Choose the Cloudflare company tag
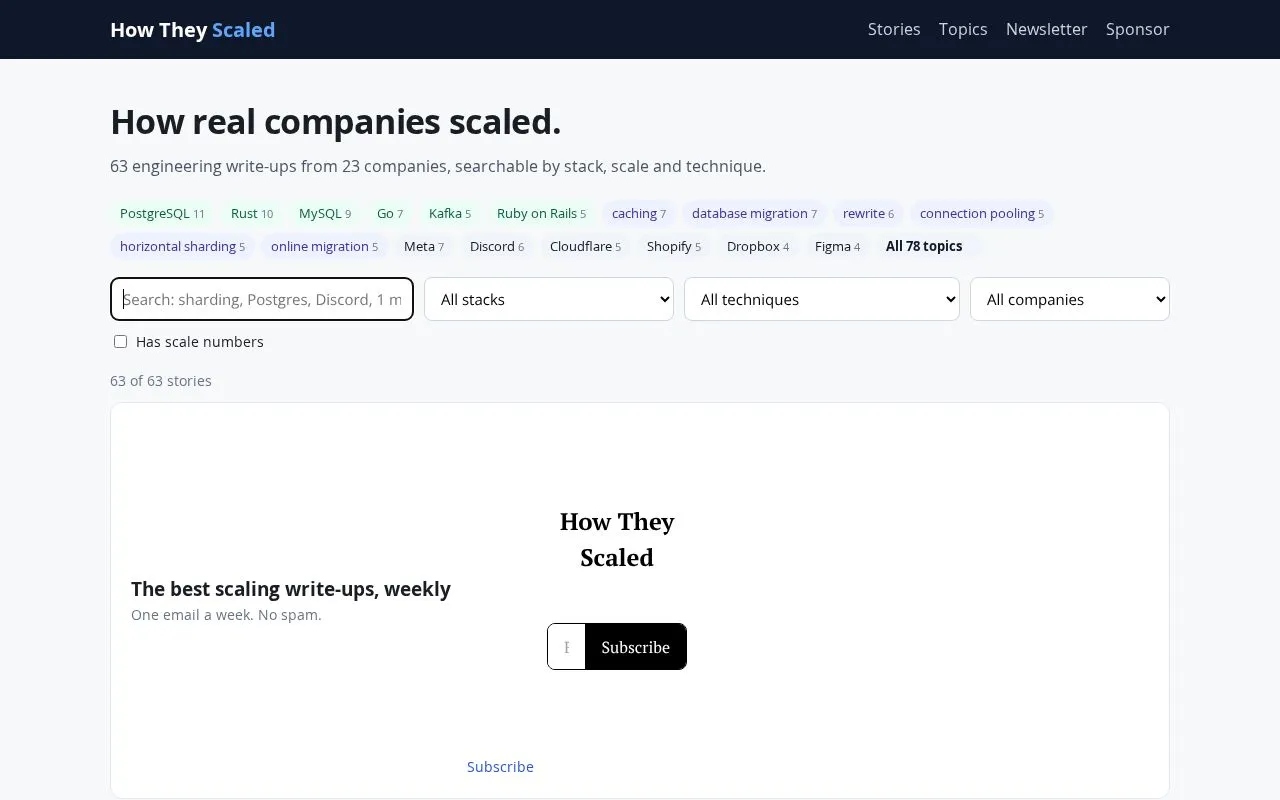The image size is (1280, 800). [585, 246]
